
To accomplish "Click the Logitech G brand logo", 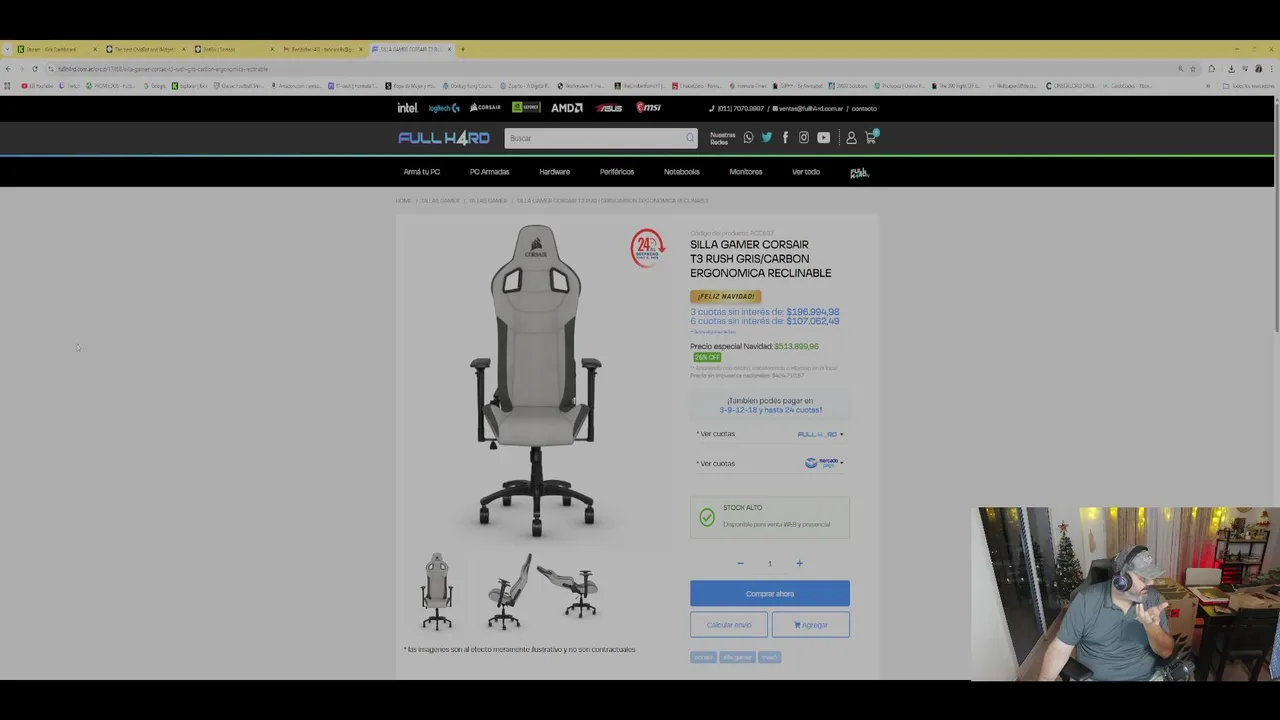I will tap(444, 108).
